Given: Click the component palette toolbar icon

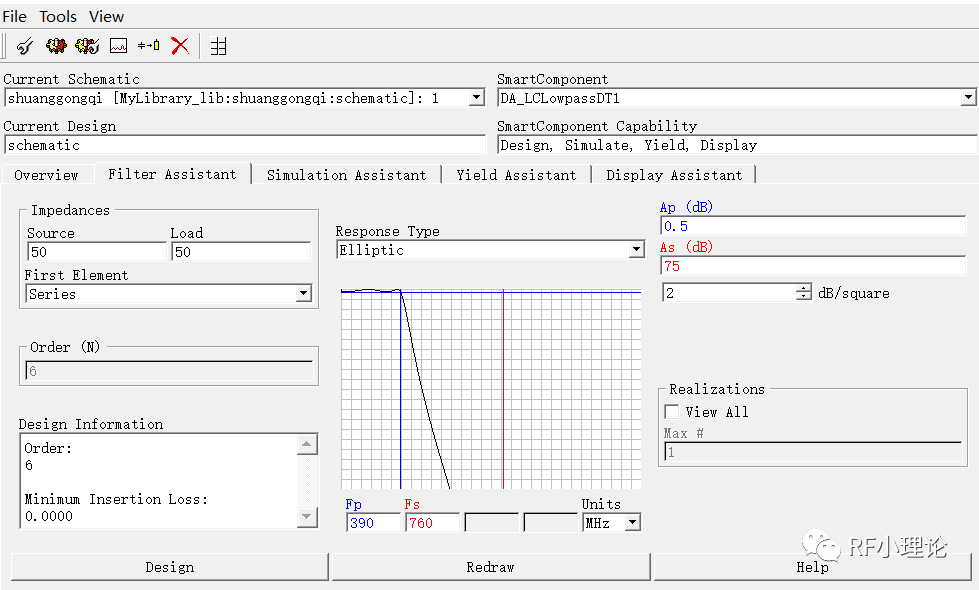Looking at the screenshot, I should pos(219,46).
